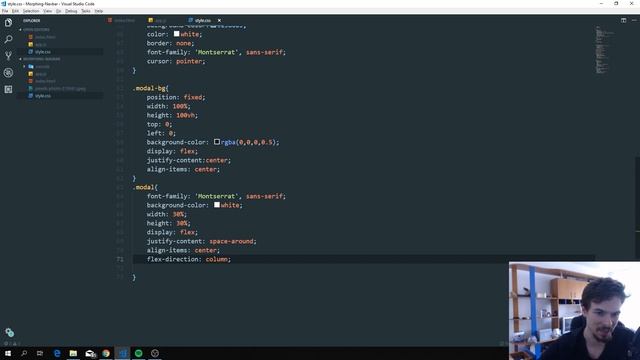Screen dimensions: 640x360
Task: Expand the subfolder in the project tree
Action: click(x=39, y=67)
